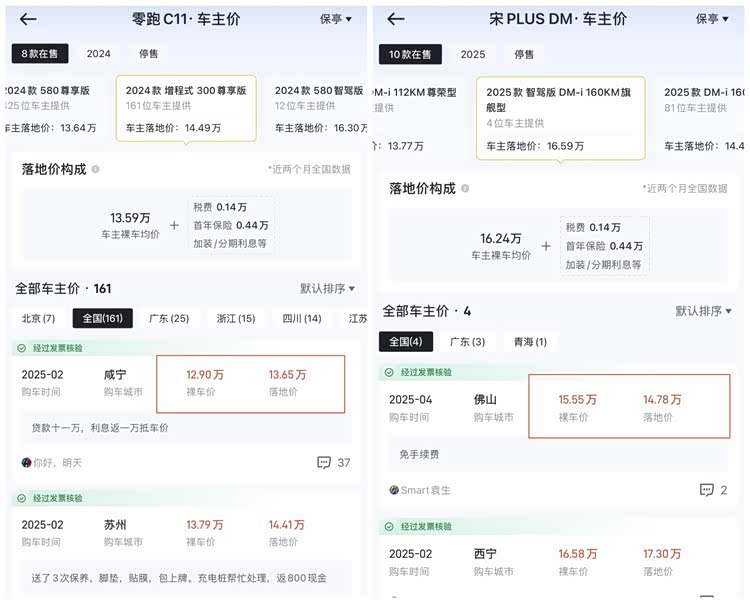Select 广东 (25) region filter
This screenshot has height=603, width=750.
point(168,319)
